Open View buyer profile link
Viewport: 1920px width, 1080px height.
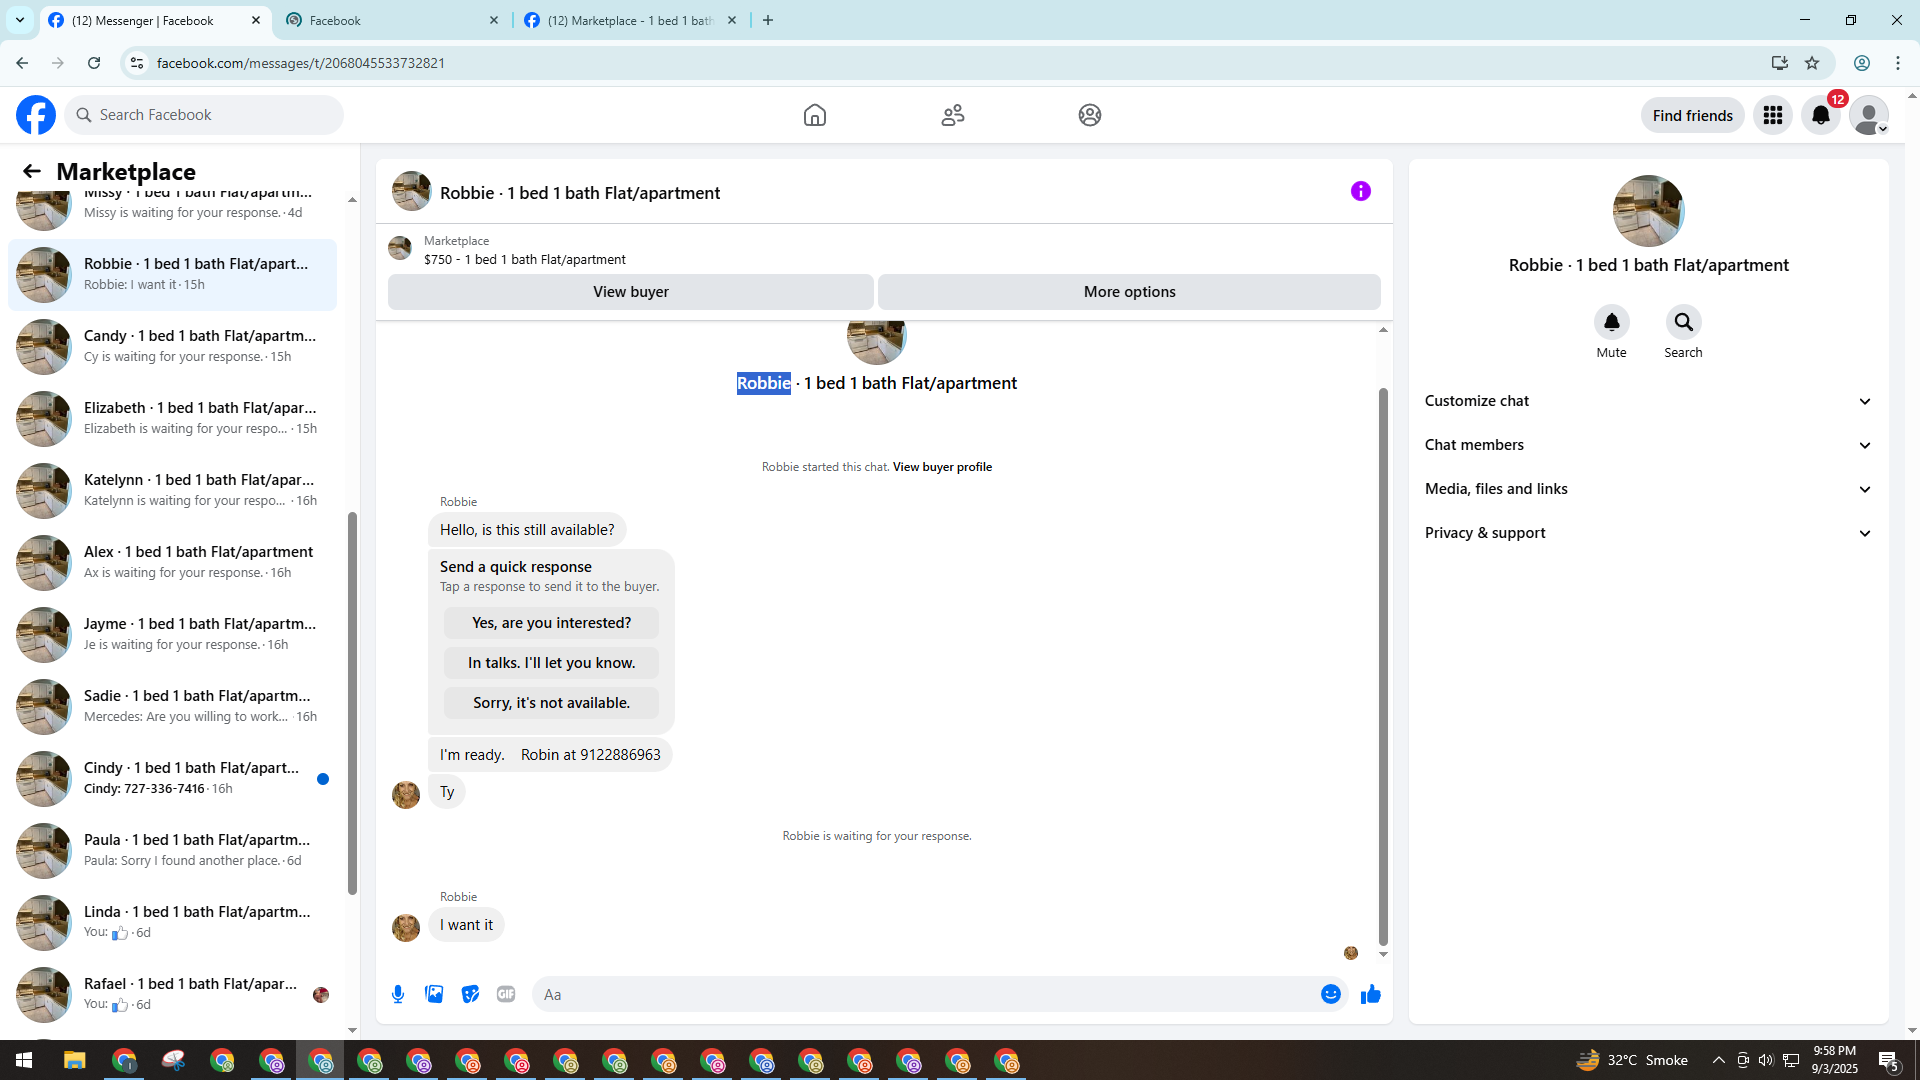point(942,467)
